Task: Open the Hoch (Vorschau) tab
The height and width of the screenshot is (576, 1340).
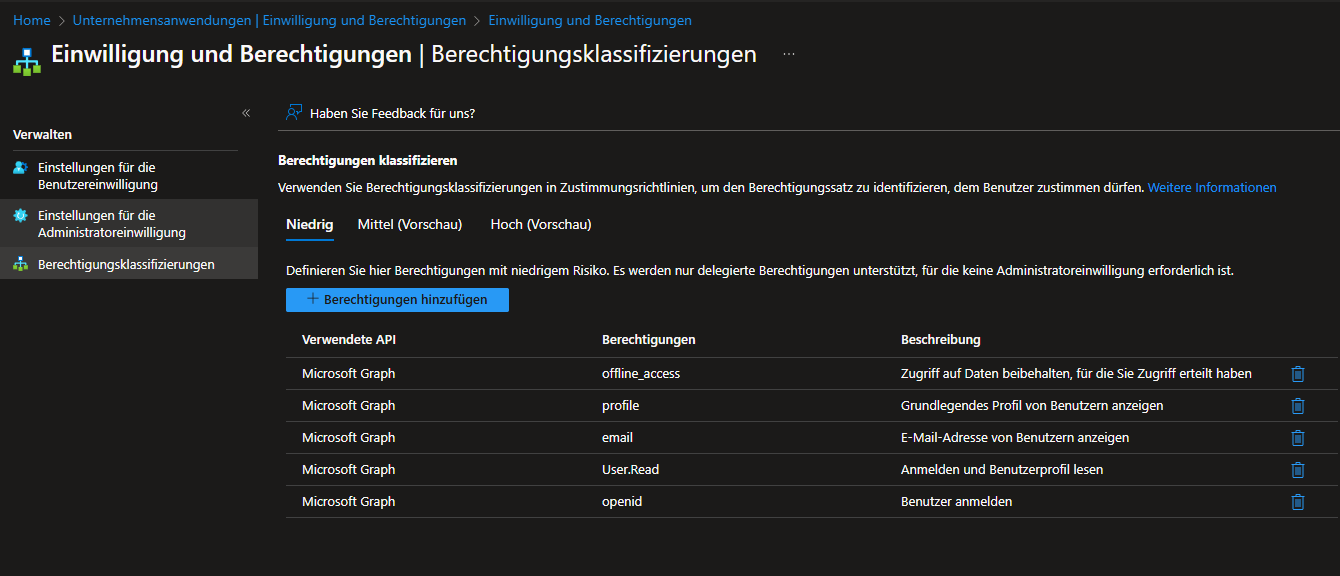Action: click(541, 225)
